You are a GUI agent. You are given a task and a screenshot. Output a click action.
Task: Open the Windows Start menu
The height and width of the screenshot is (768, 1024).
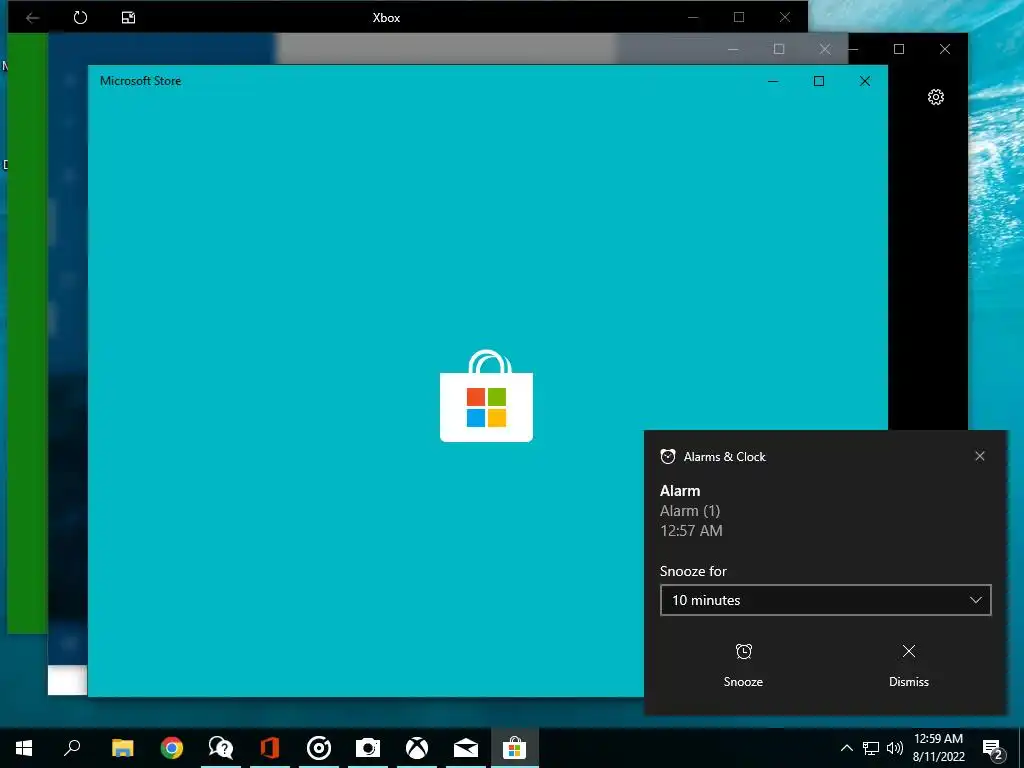[24, 748]
